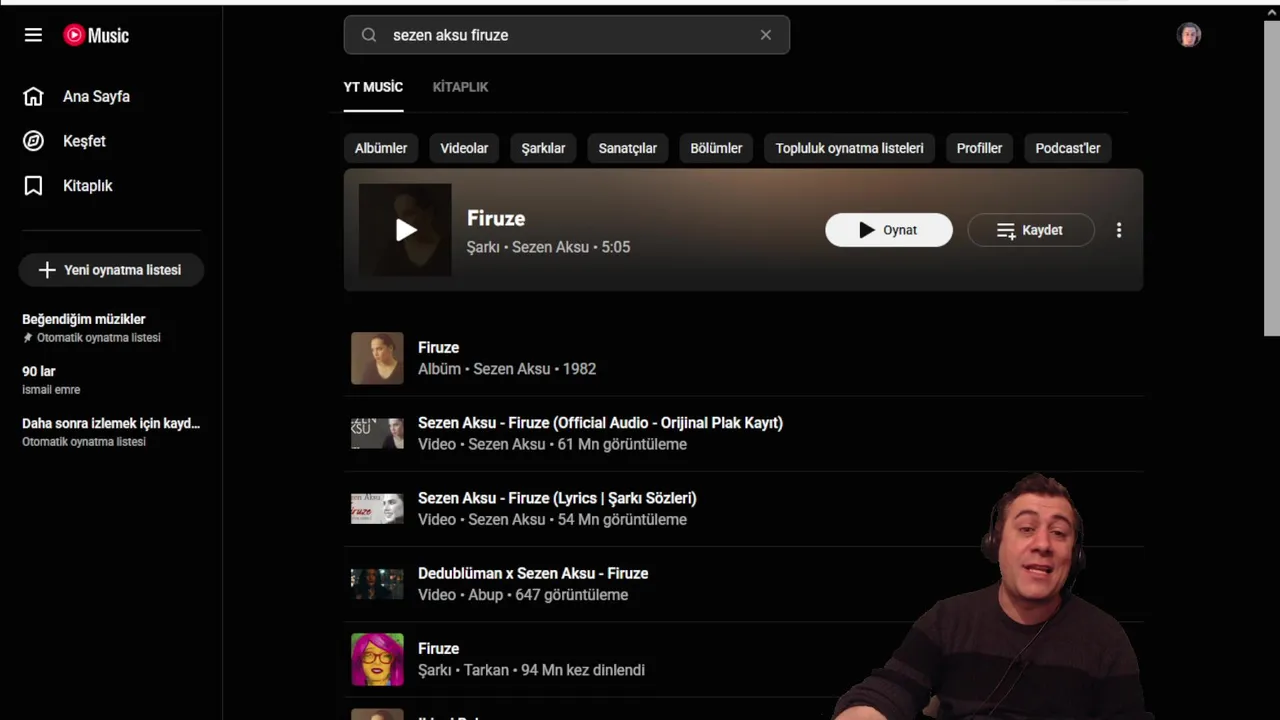Filter results by Bölümler
The image size is (1280, 720).
[716, 148]
